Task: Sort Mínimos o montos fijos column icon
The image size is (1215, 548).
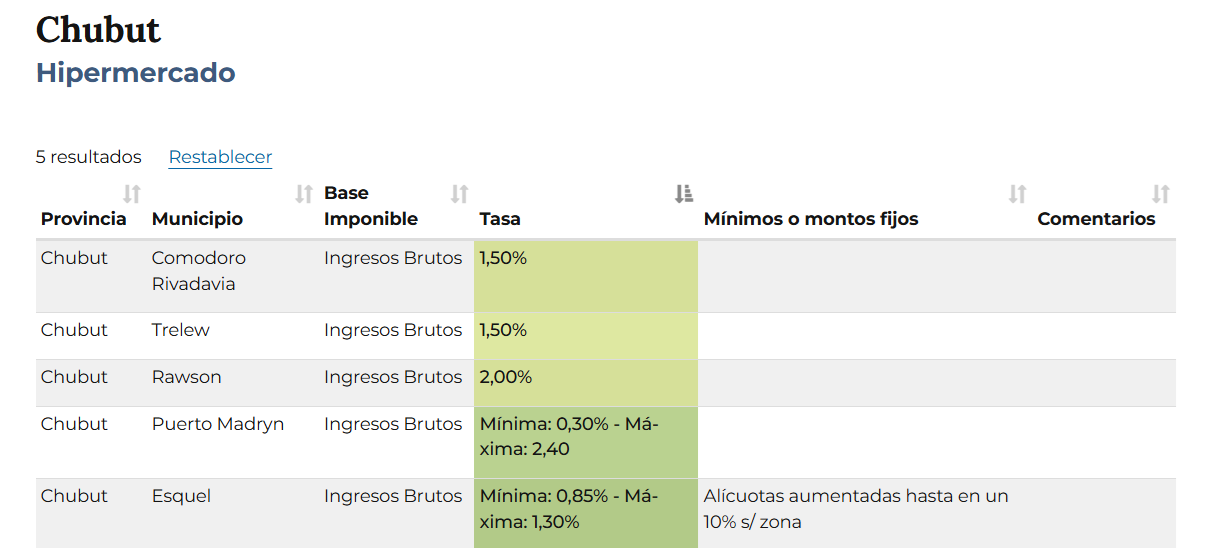Action: [1017, 193]
